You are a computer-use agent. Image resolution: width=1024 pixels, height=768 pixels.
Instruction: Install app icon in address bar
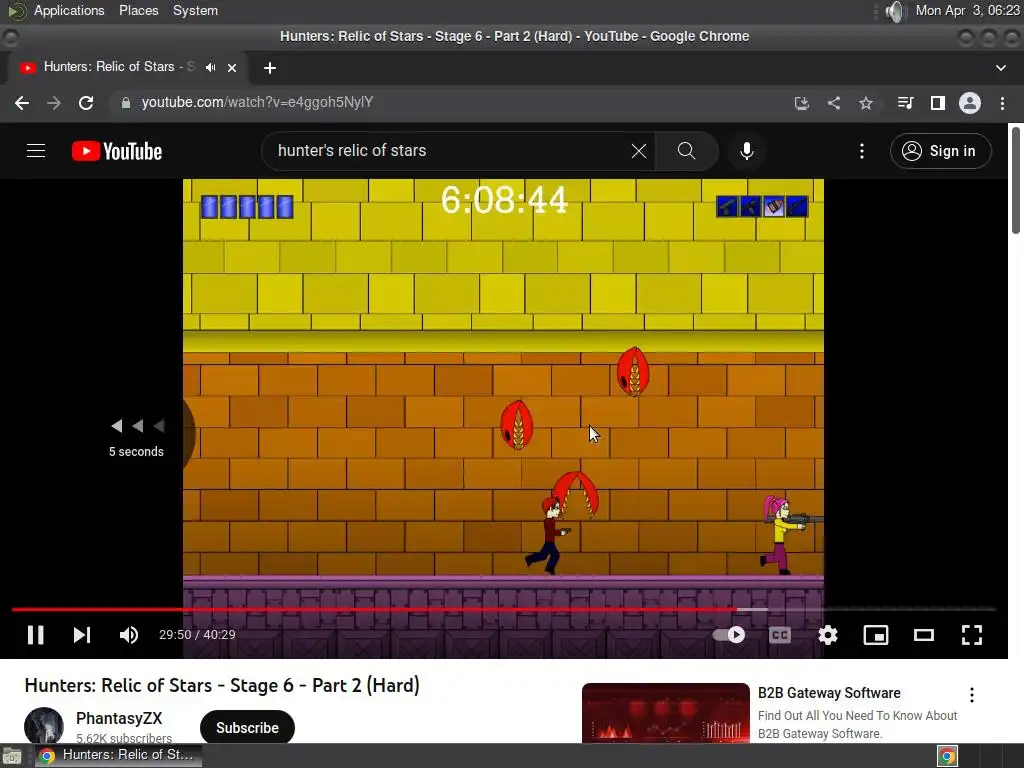pyautogui.click(x=802, y=103)
